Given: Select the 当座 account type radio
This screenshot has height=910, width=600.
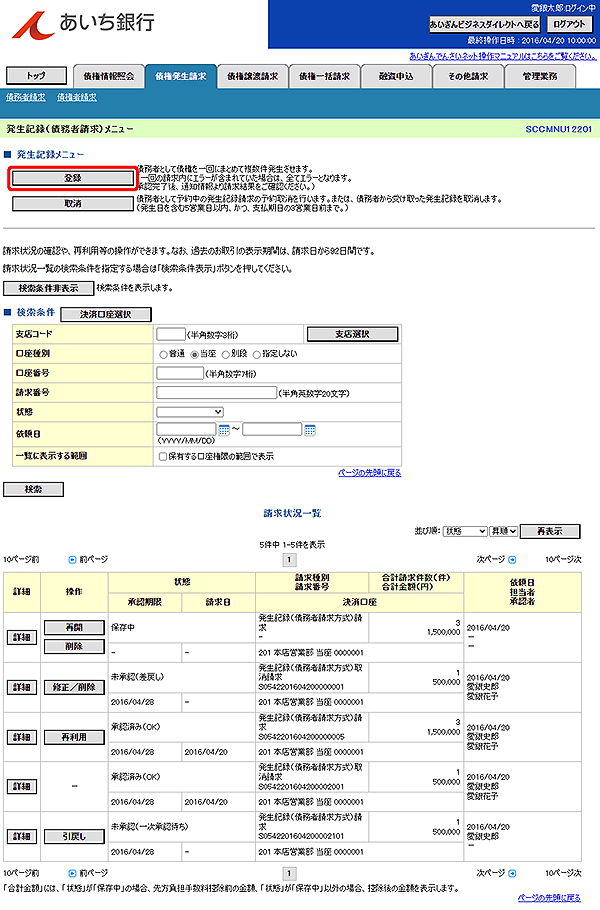Looking at the screenshot, I should [194, 354].
